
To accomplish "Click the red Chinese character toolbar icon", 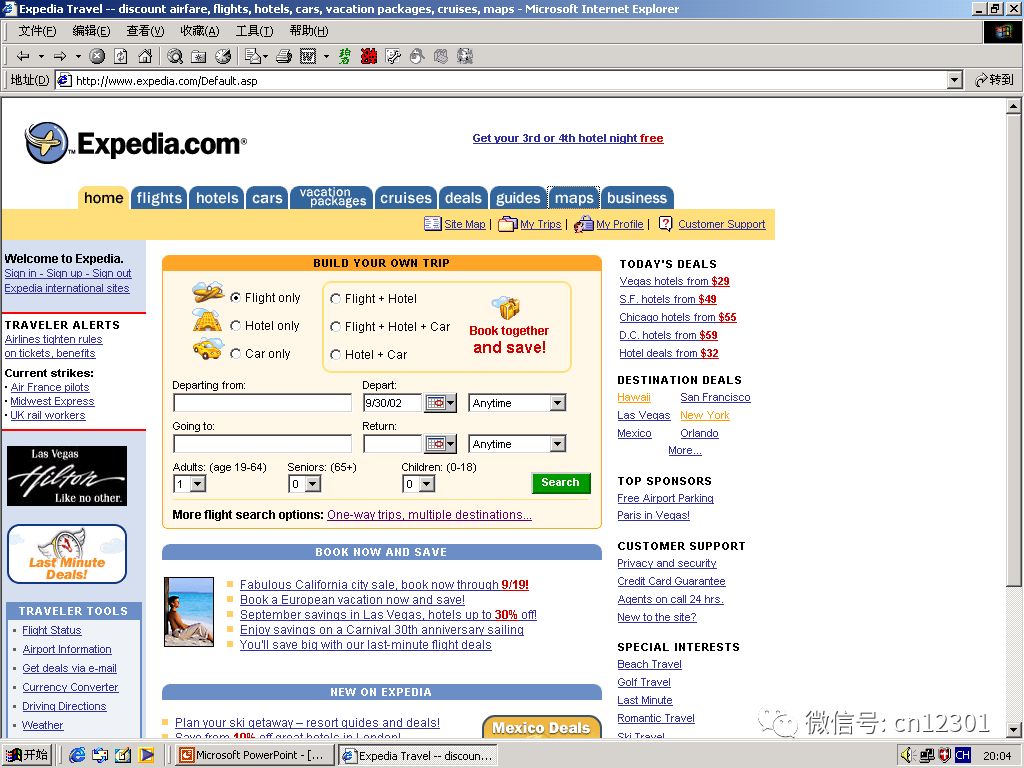I will pyautogui.click(x=368, y=57).
